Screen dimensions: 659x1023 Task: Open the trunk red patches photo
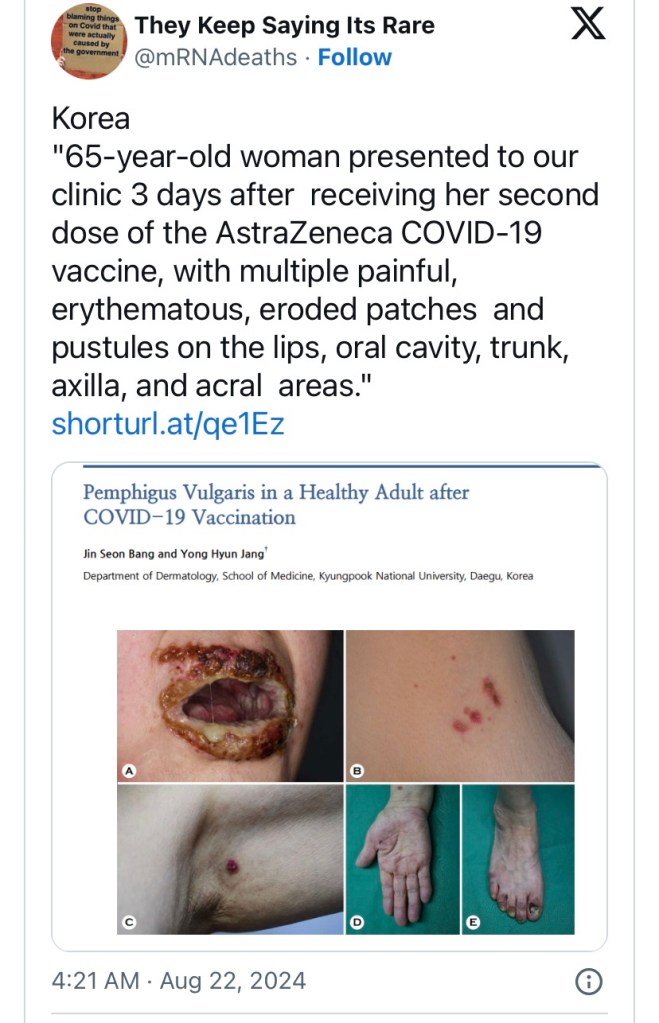(460, 705)
